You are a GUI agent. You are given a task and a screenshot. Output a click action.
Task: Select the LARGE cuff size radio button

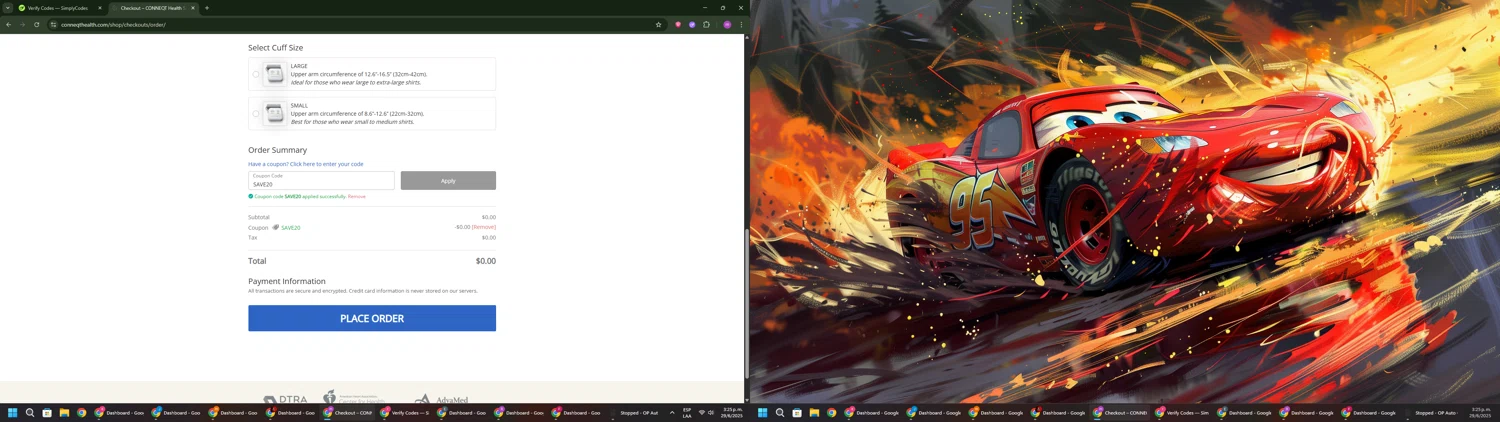(256, 74)
